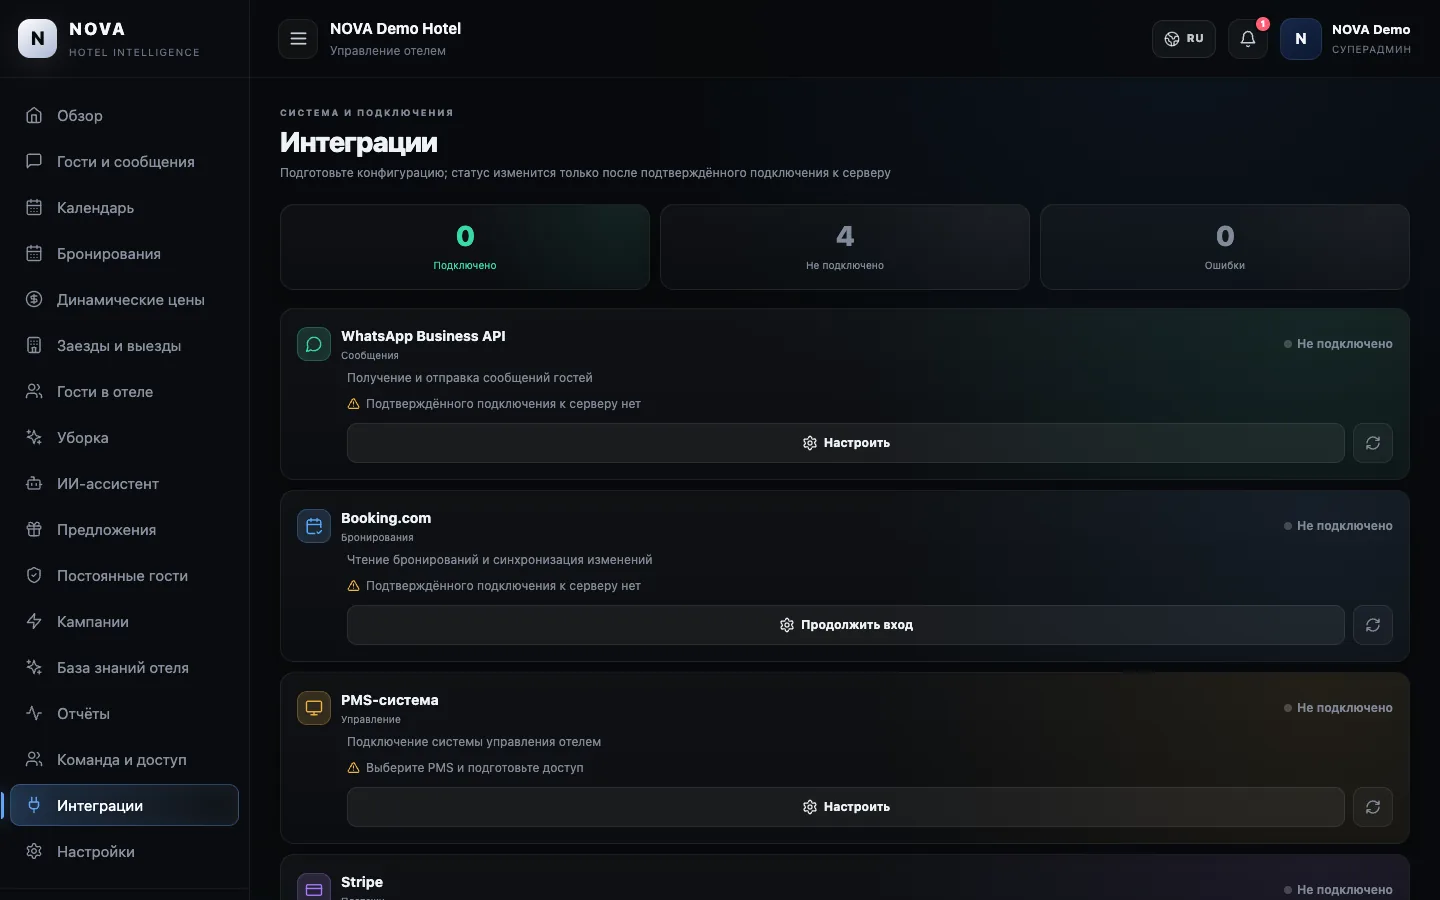
Task: Click the Подключено counter card
Action: point(465,247)
